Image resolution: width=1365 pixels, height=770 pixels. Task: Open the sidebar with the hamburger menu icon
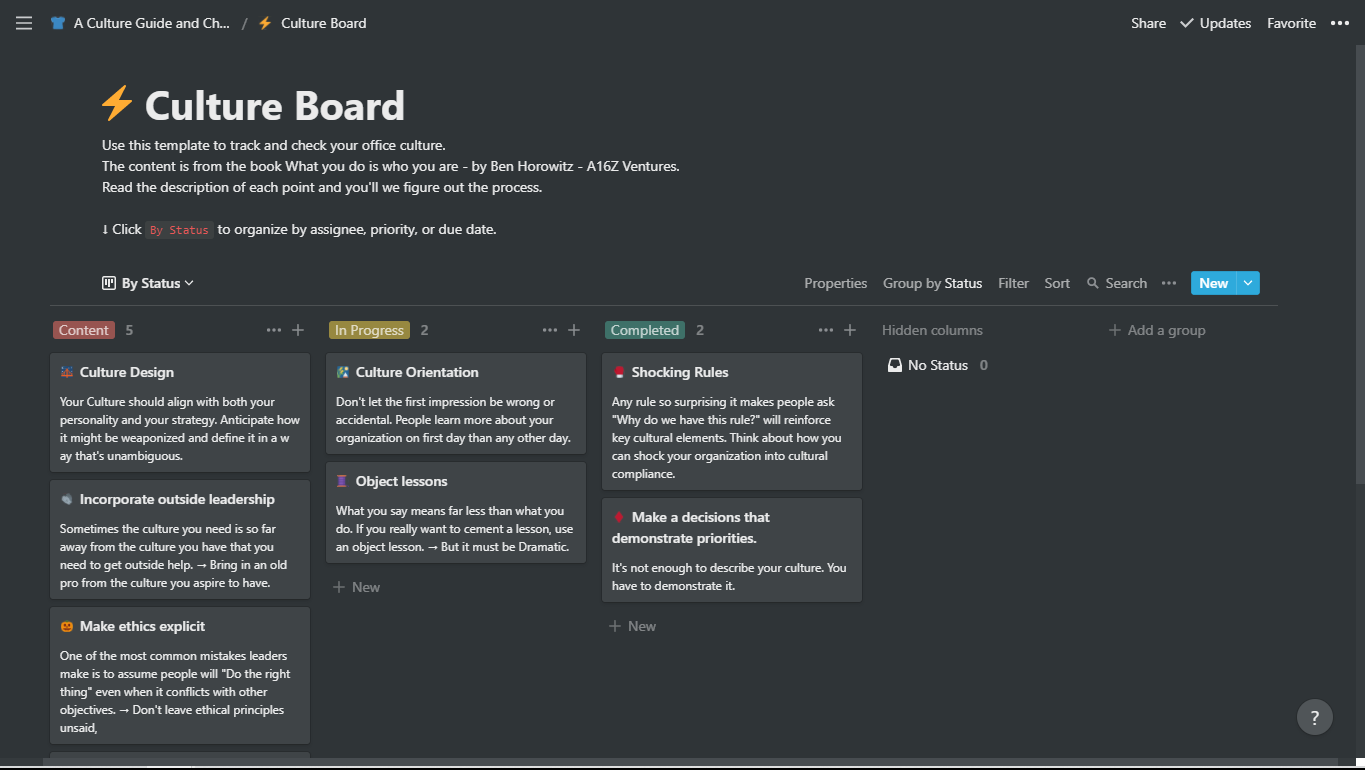[23, 23]
